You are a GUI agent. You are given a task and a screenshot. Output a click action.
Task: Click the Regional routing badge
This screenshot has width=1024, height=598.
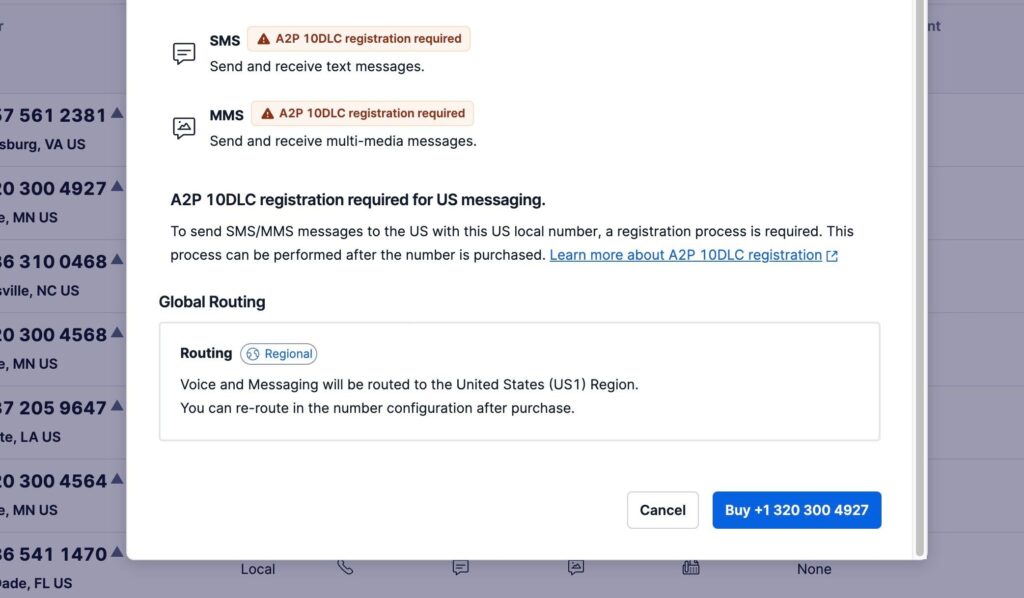279,354
